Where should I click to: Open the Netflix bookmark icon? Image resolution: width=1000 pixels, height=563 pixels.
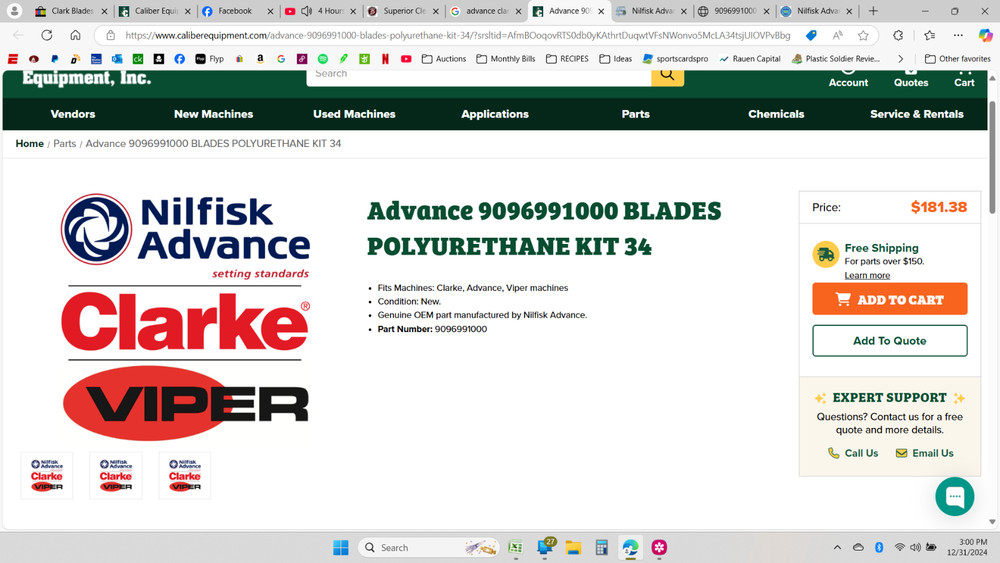[385, 59]
